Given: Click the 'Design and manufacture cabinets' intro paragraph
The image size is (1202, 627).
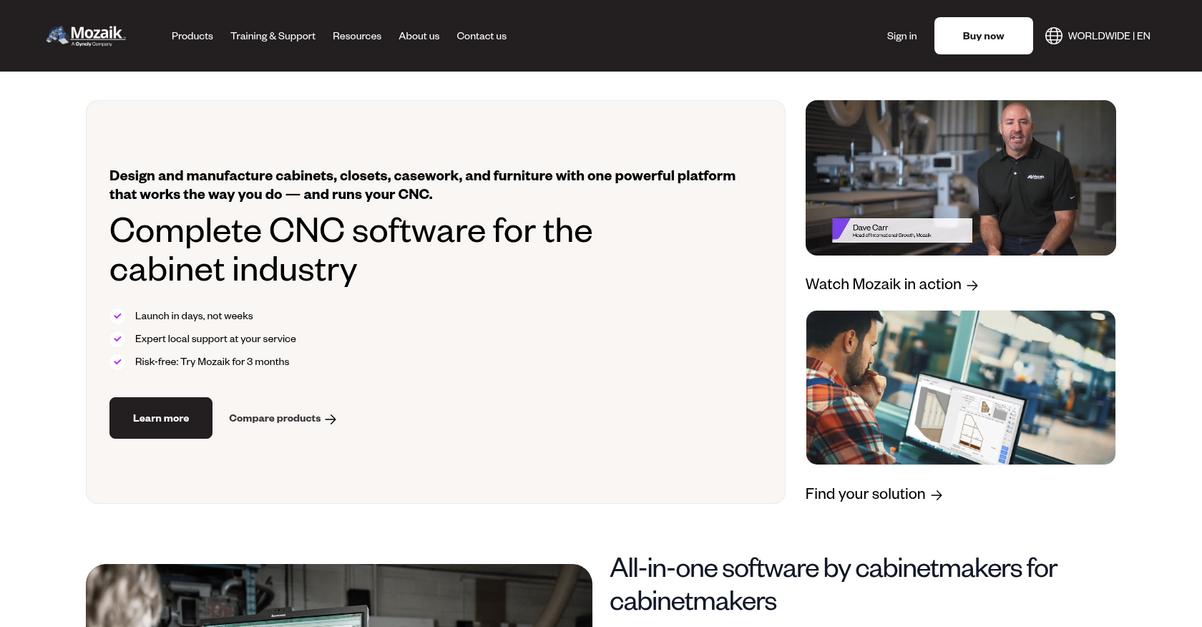Looking at the screenshot, I should [x=423, y=185].
